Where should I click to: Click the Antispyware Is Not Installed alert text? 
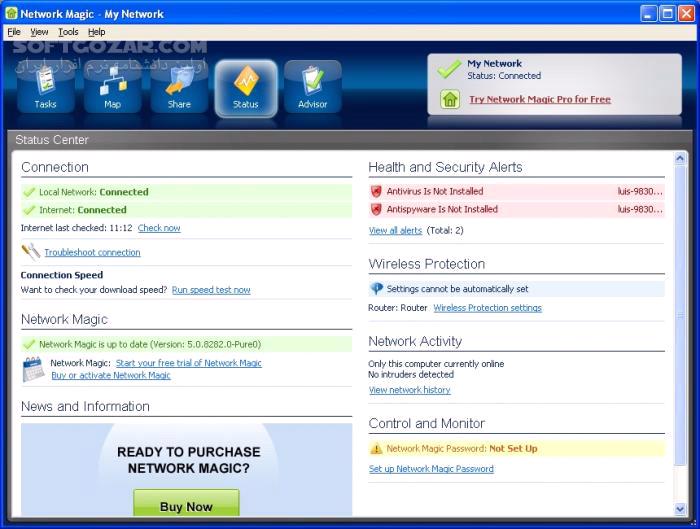[442, 209]
